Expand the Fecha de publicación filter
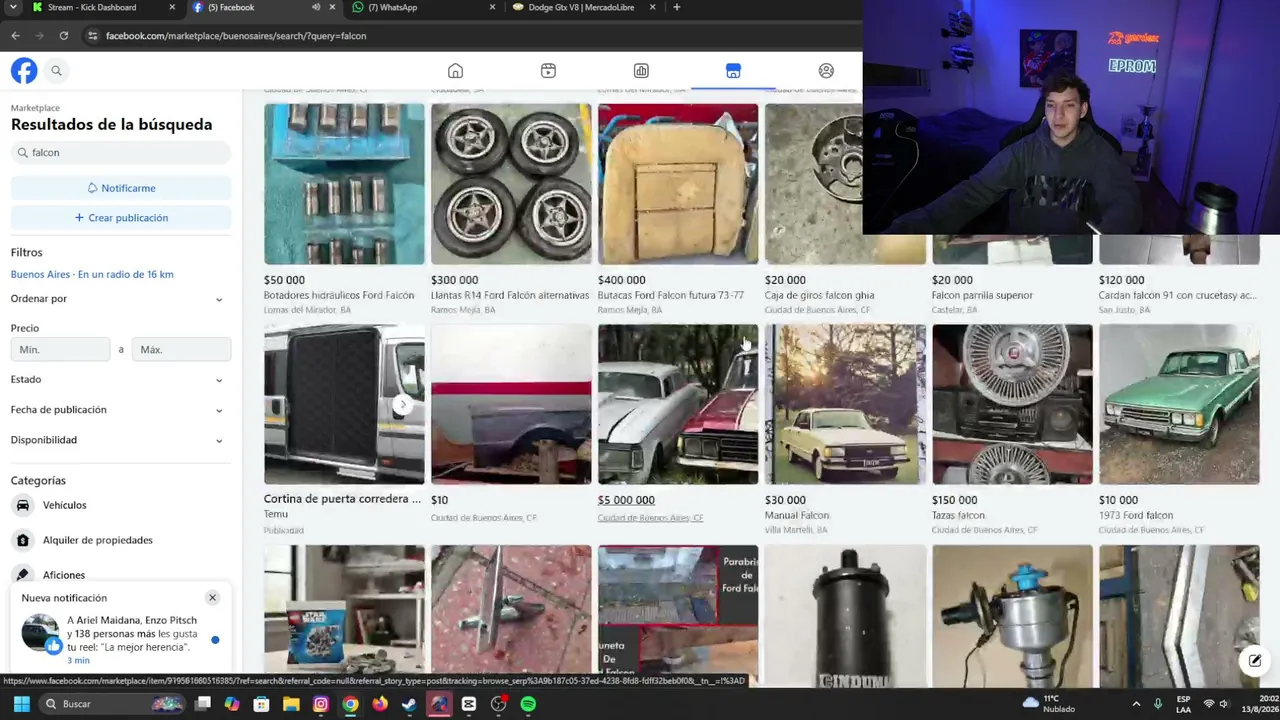The height and width of the screenshot is (720, 1280). coord(120,410)
